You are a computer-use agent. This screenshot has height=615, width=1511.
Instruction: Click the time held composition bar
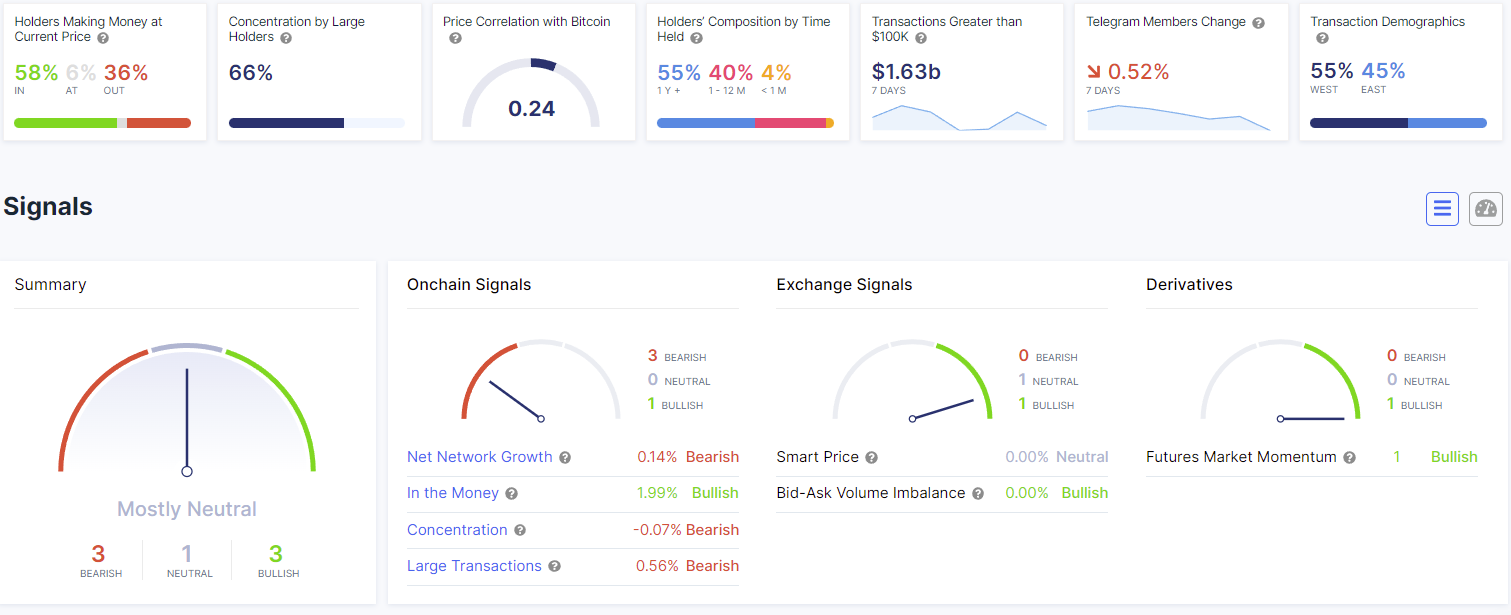tap(745, 123)
